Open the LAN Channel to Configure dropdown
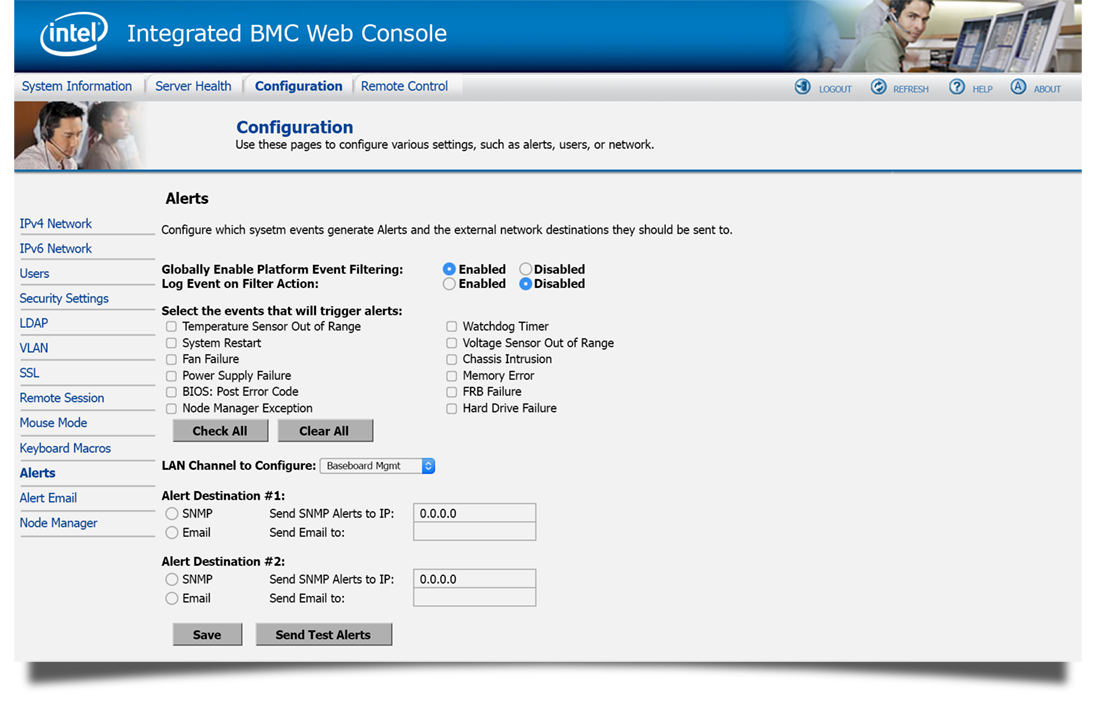This screenshot has height=702, width=1096. point(428,465)
